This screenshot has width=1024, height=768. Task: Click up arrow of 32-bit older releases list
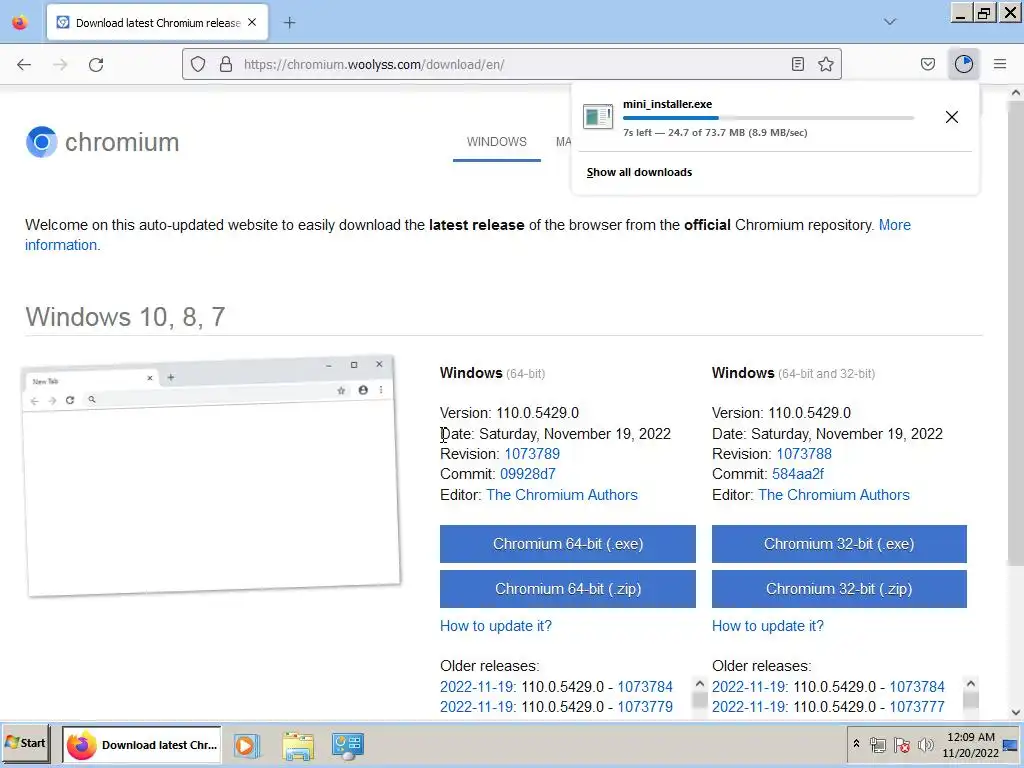click(970, 684)
